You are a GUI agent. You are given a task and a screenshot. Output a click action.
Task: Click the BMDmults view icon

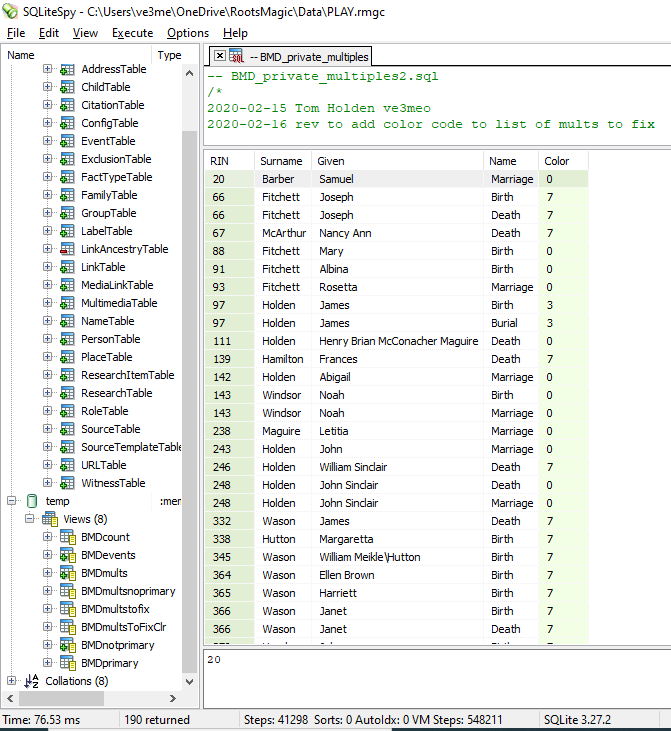(68, 573)
